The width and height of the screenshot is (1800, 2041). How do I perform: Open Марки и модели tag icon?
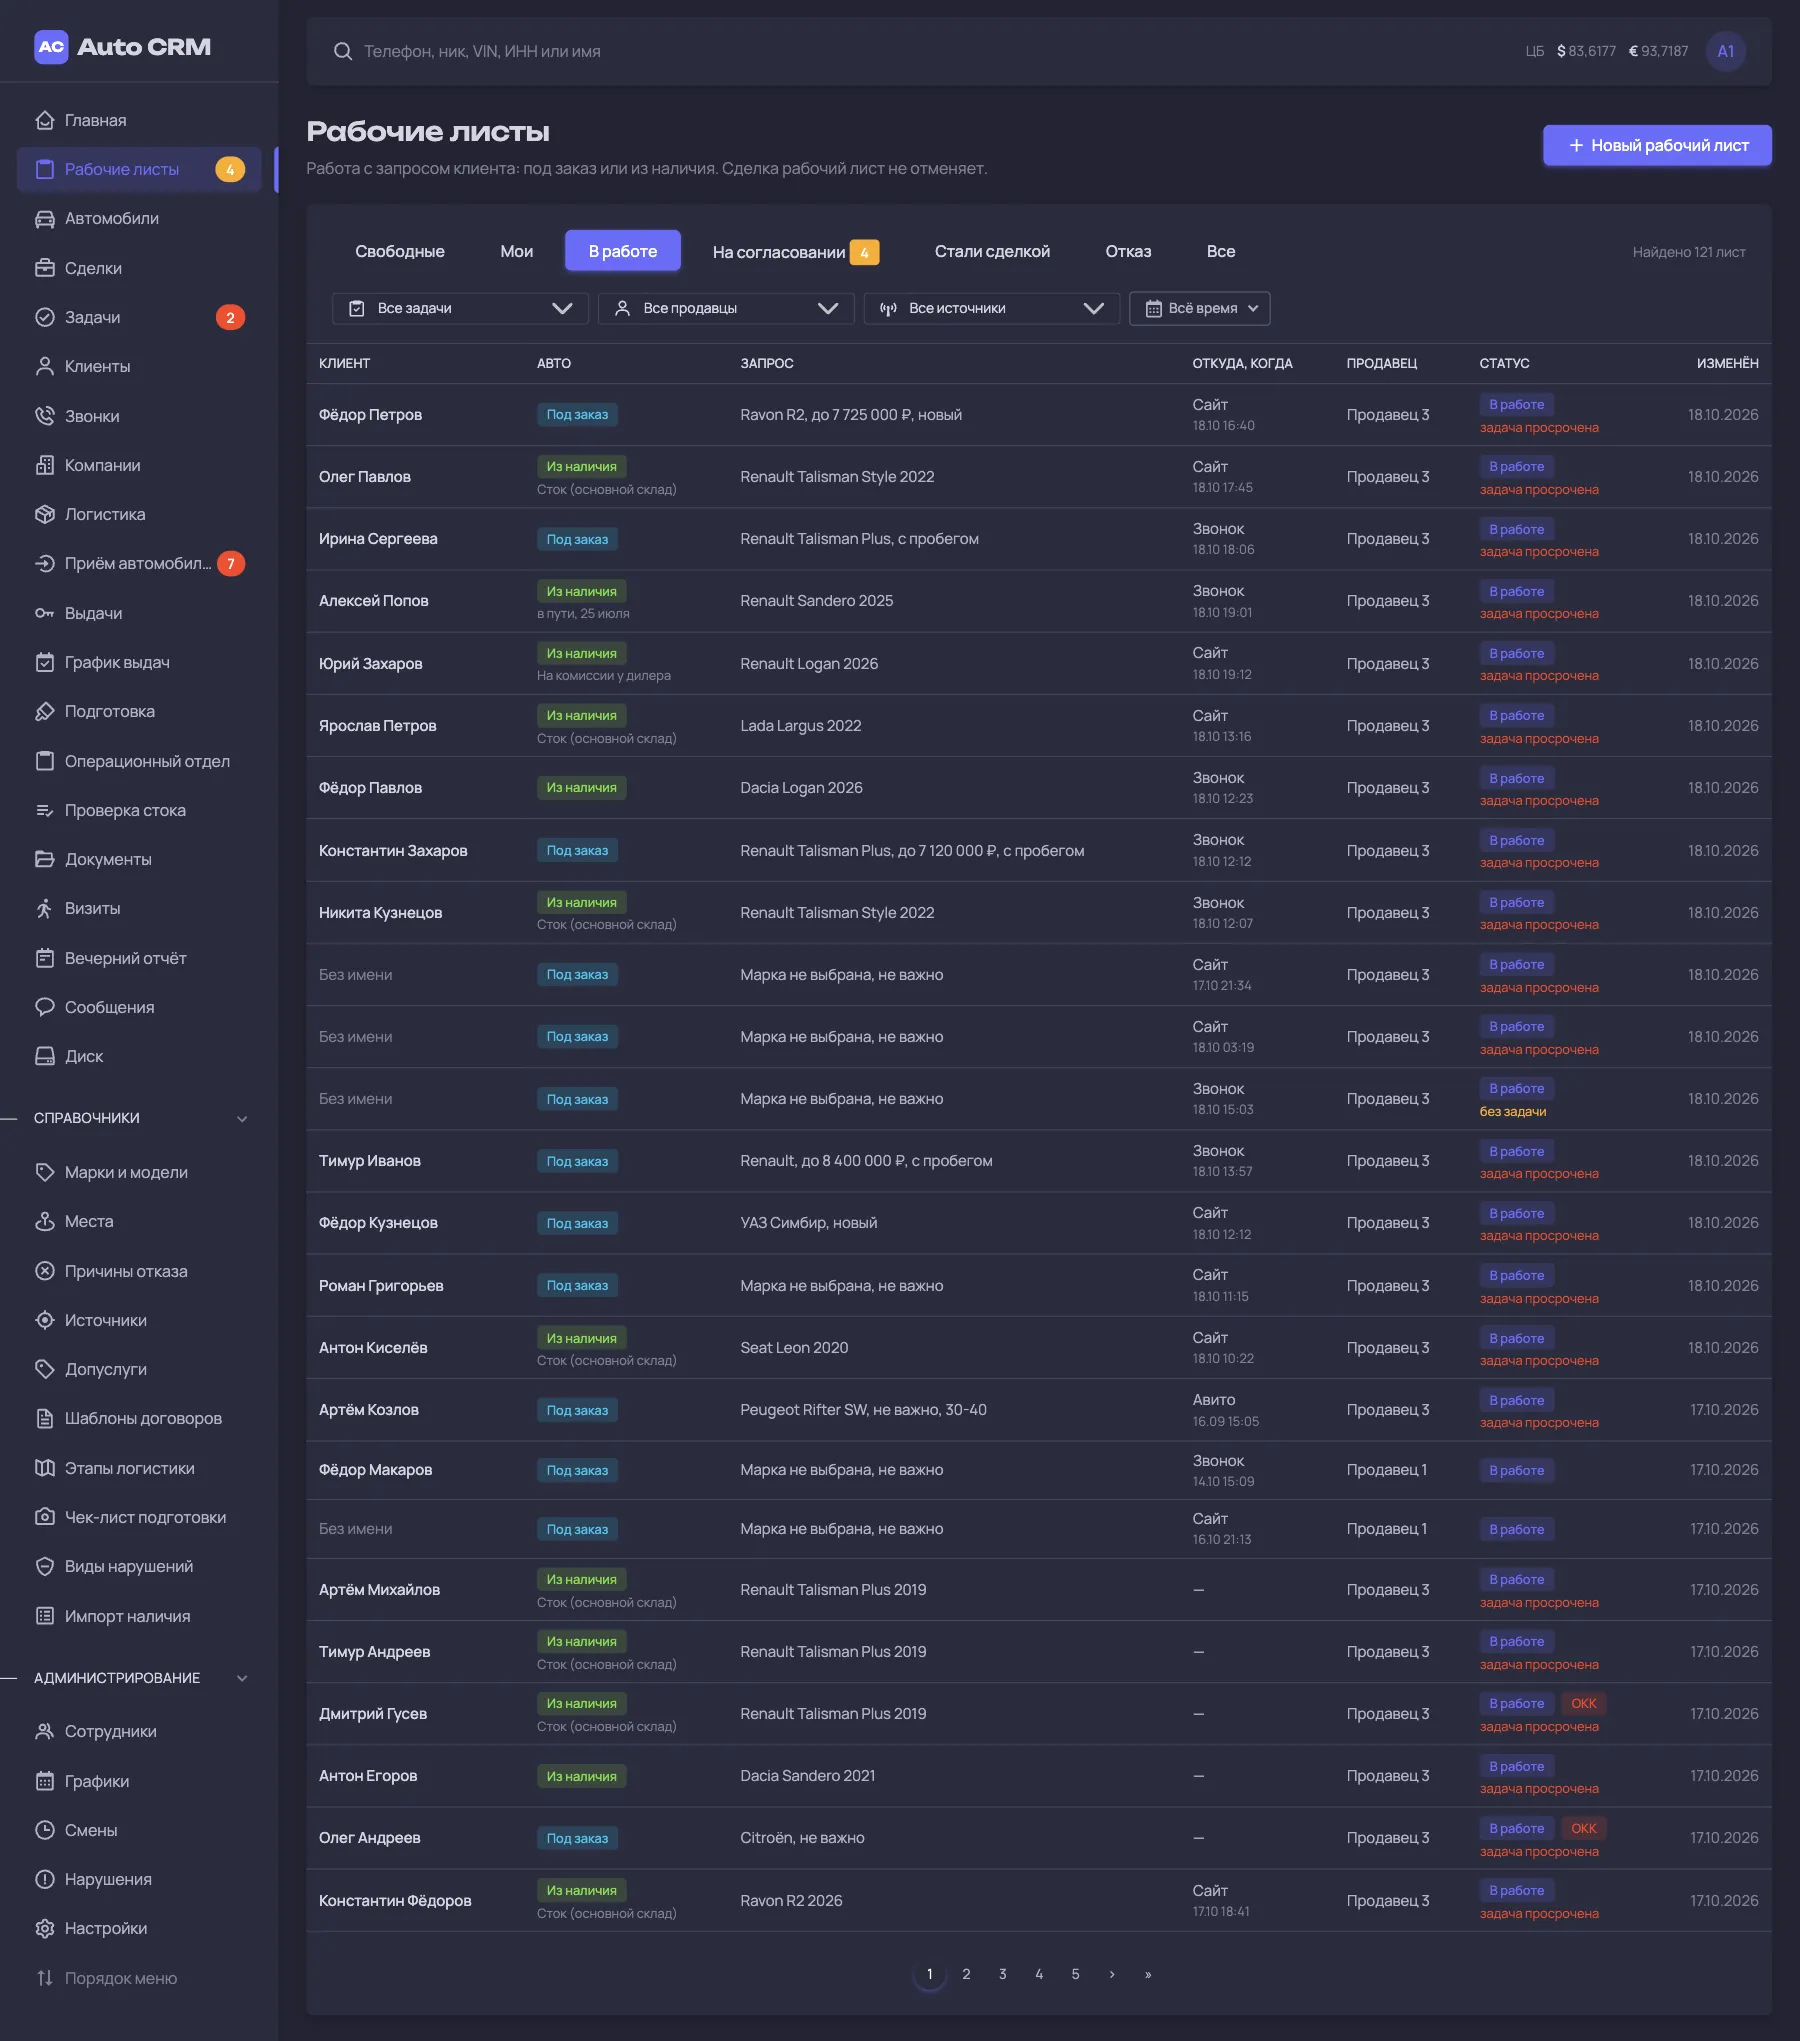(45, 1172)
